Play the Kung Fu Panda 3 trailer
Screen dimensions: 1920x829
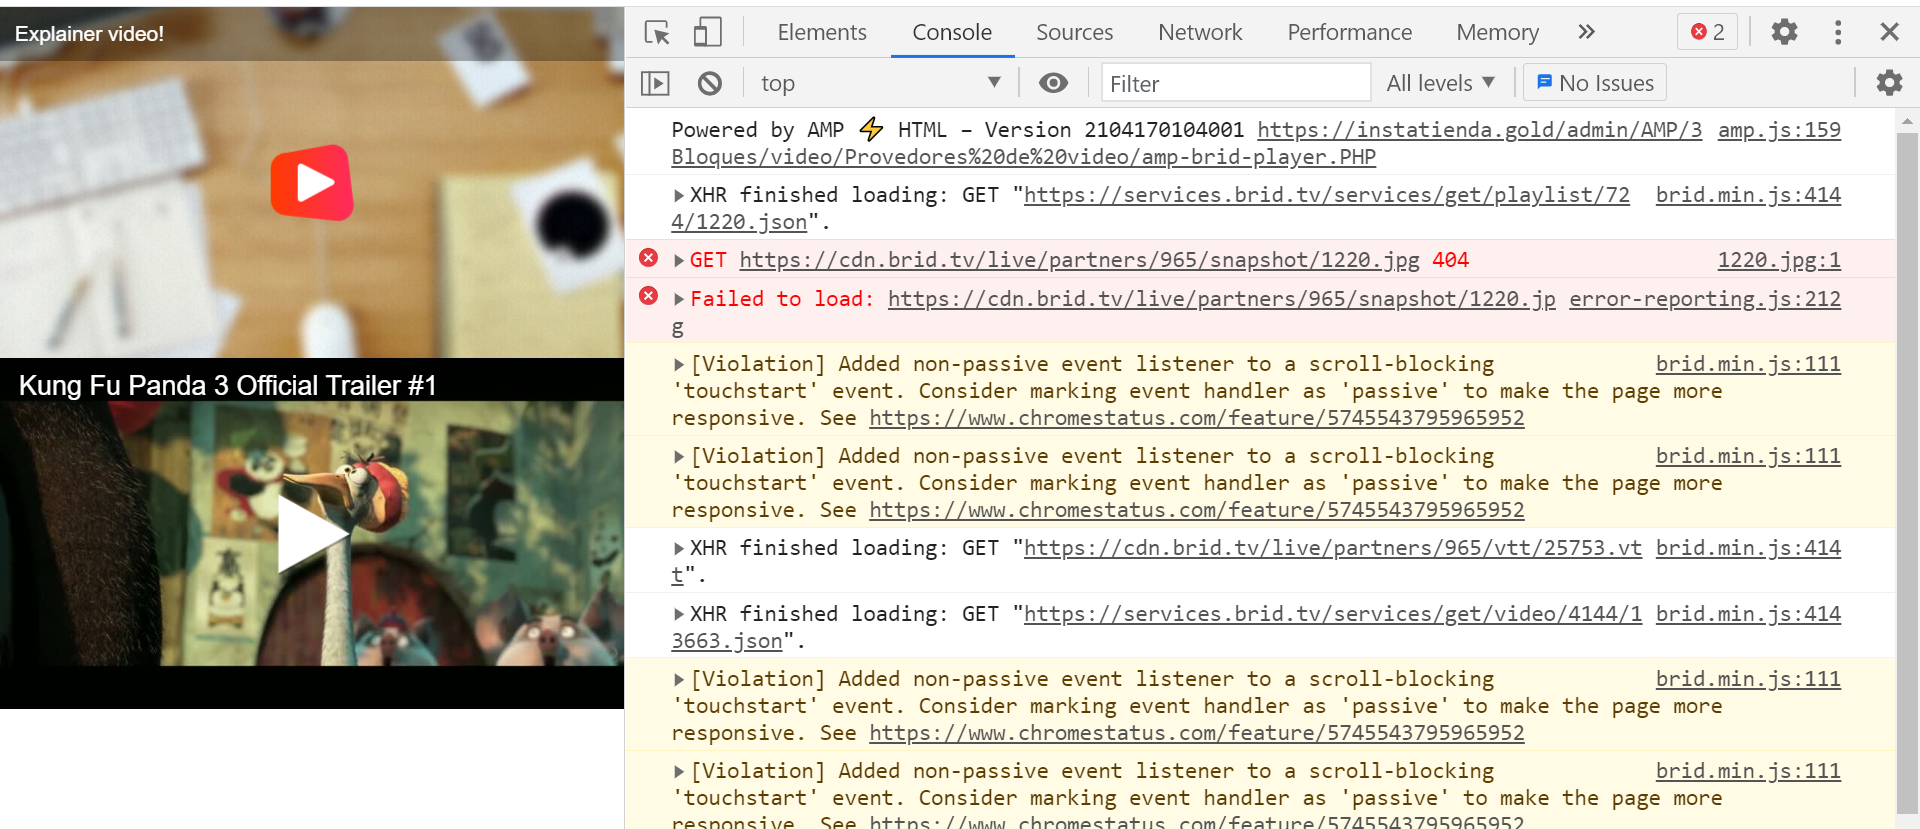click(312, 534)
